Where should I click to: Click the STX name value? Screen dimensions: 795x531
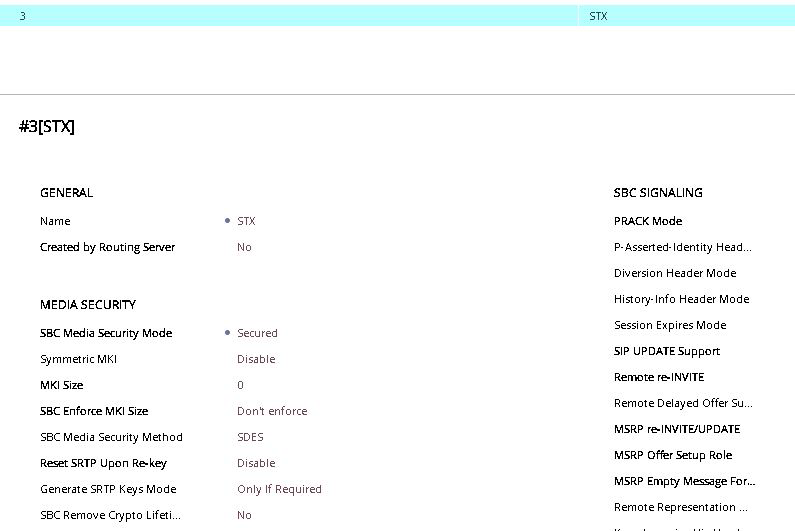(x=246, y=221)
